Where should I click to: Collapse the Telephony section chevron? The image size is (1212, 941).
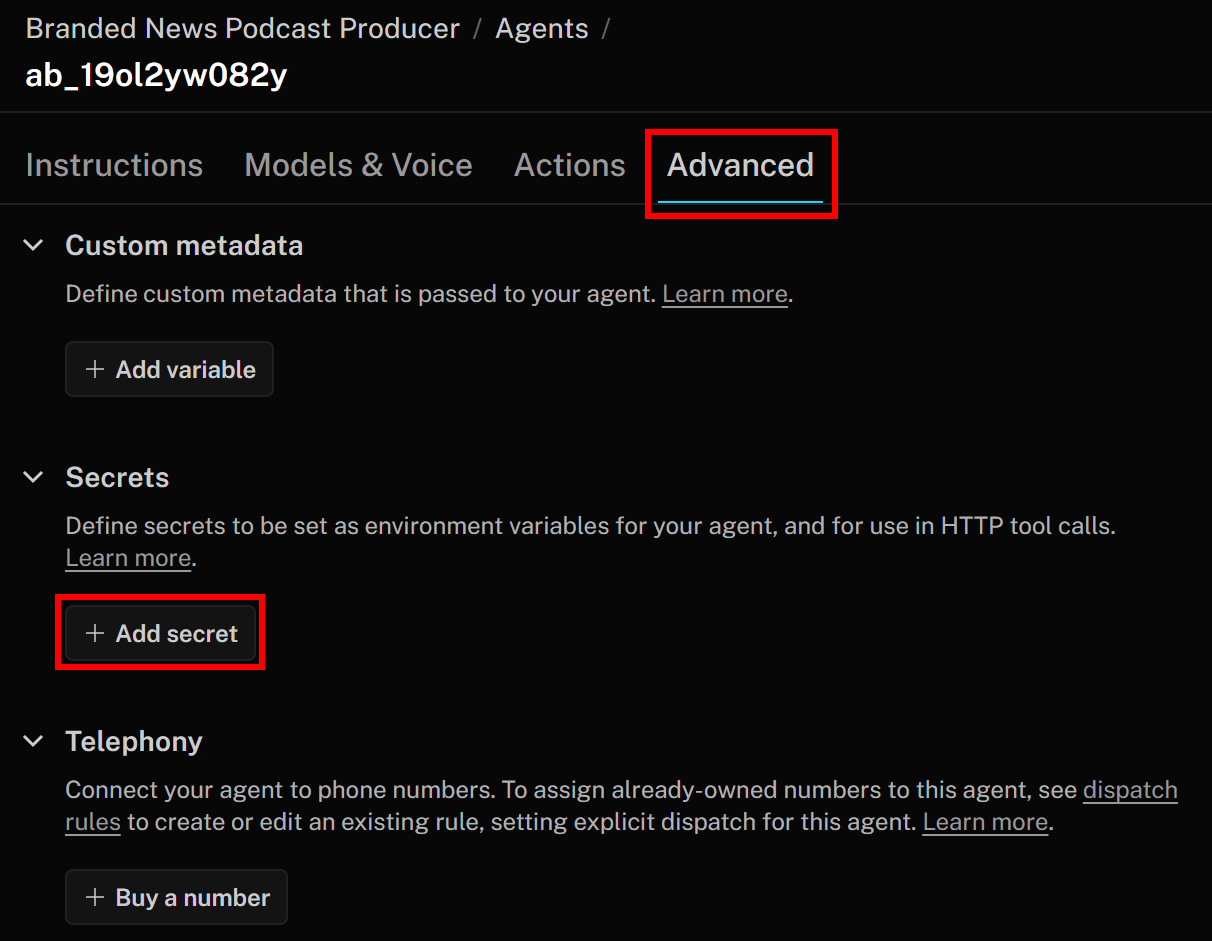click(x=32, y=741)
